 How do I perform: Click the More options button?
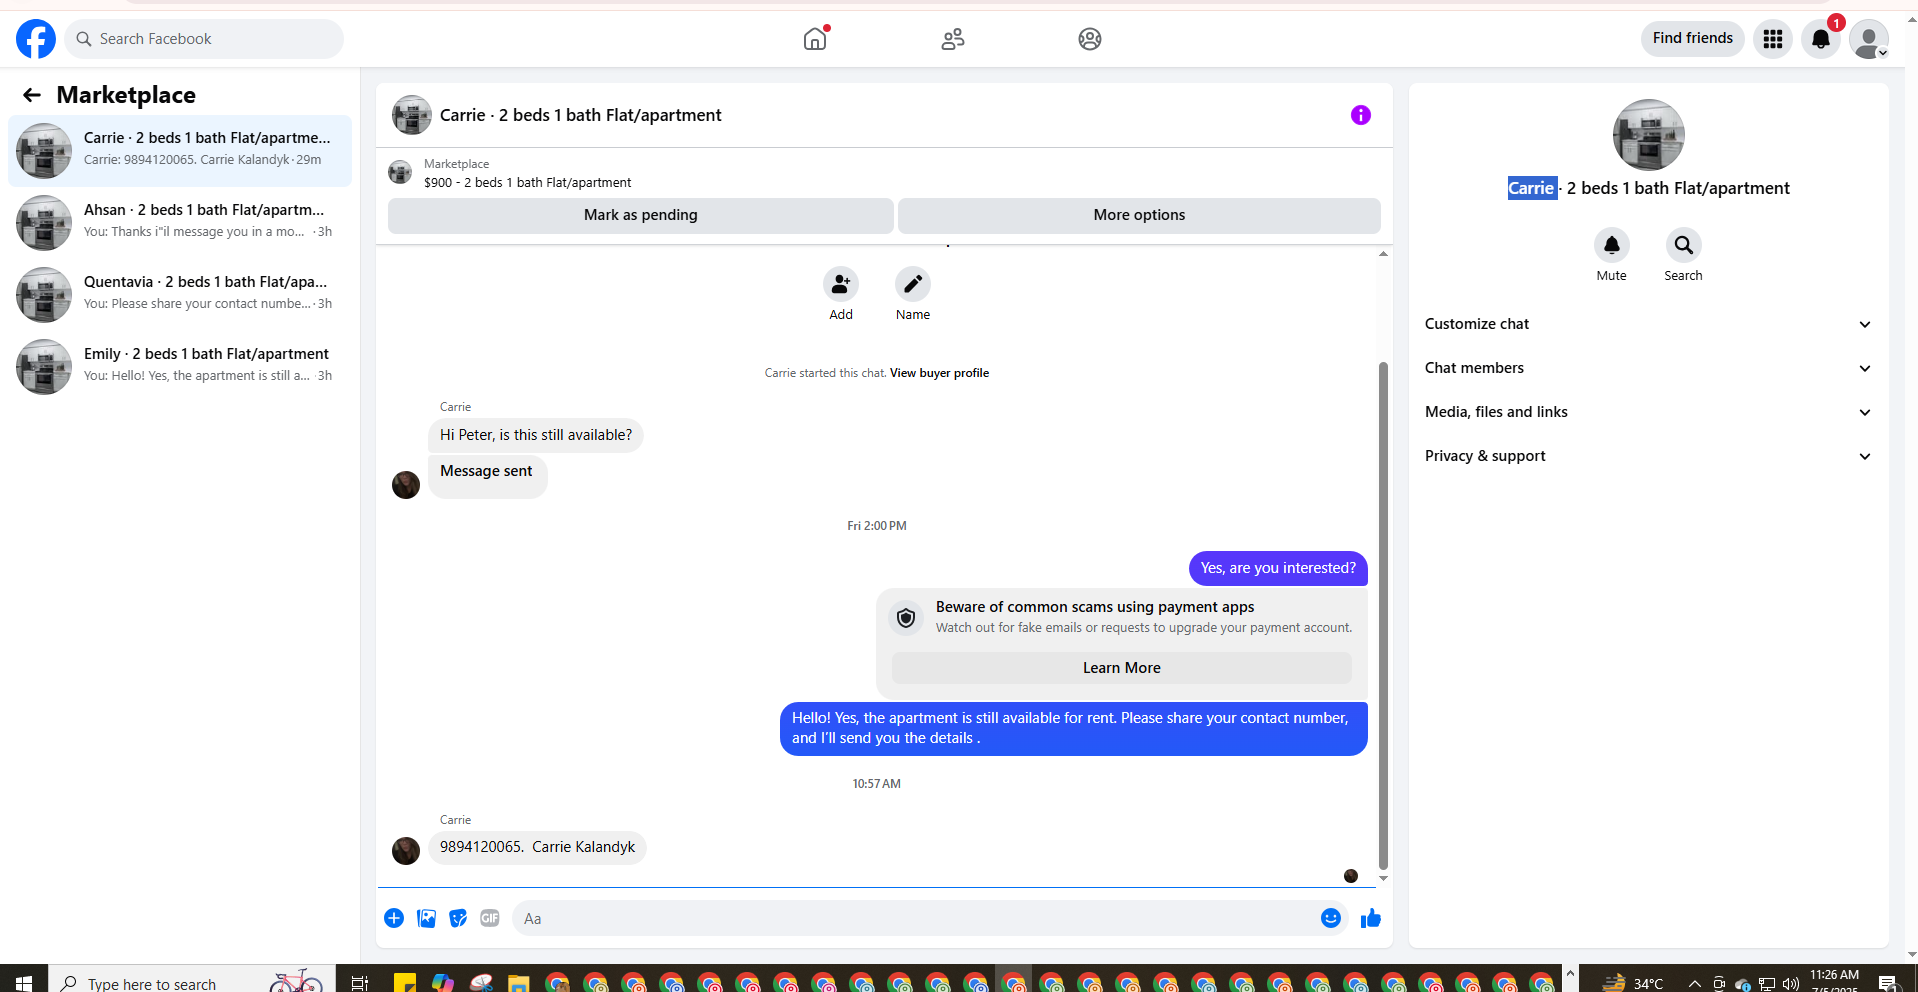[x=1139, y=215]
